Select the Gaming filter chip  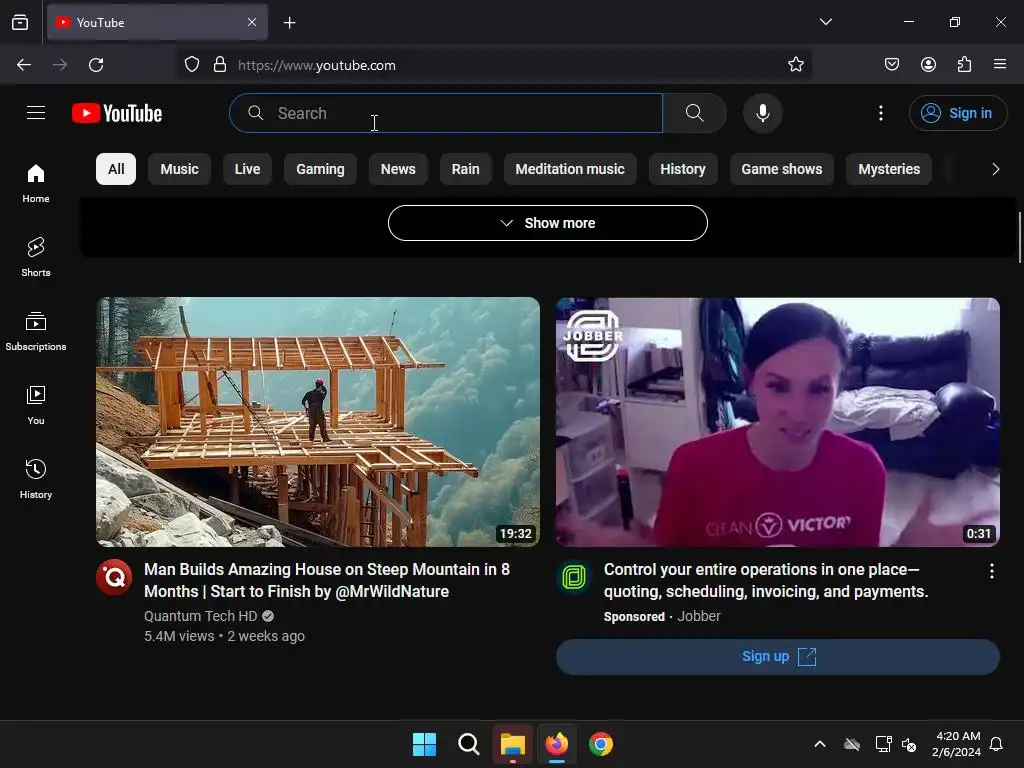pyautogui.click(x=320, y=169)
